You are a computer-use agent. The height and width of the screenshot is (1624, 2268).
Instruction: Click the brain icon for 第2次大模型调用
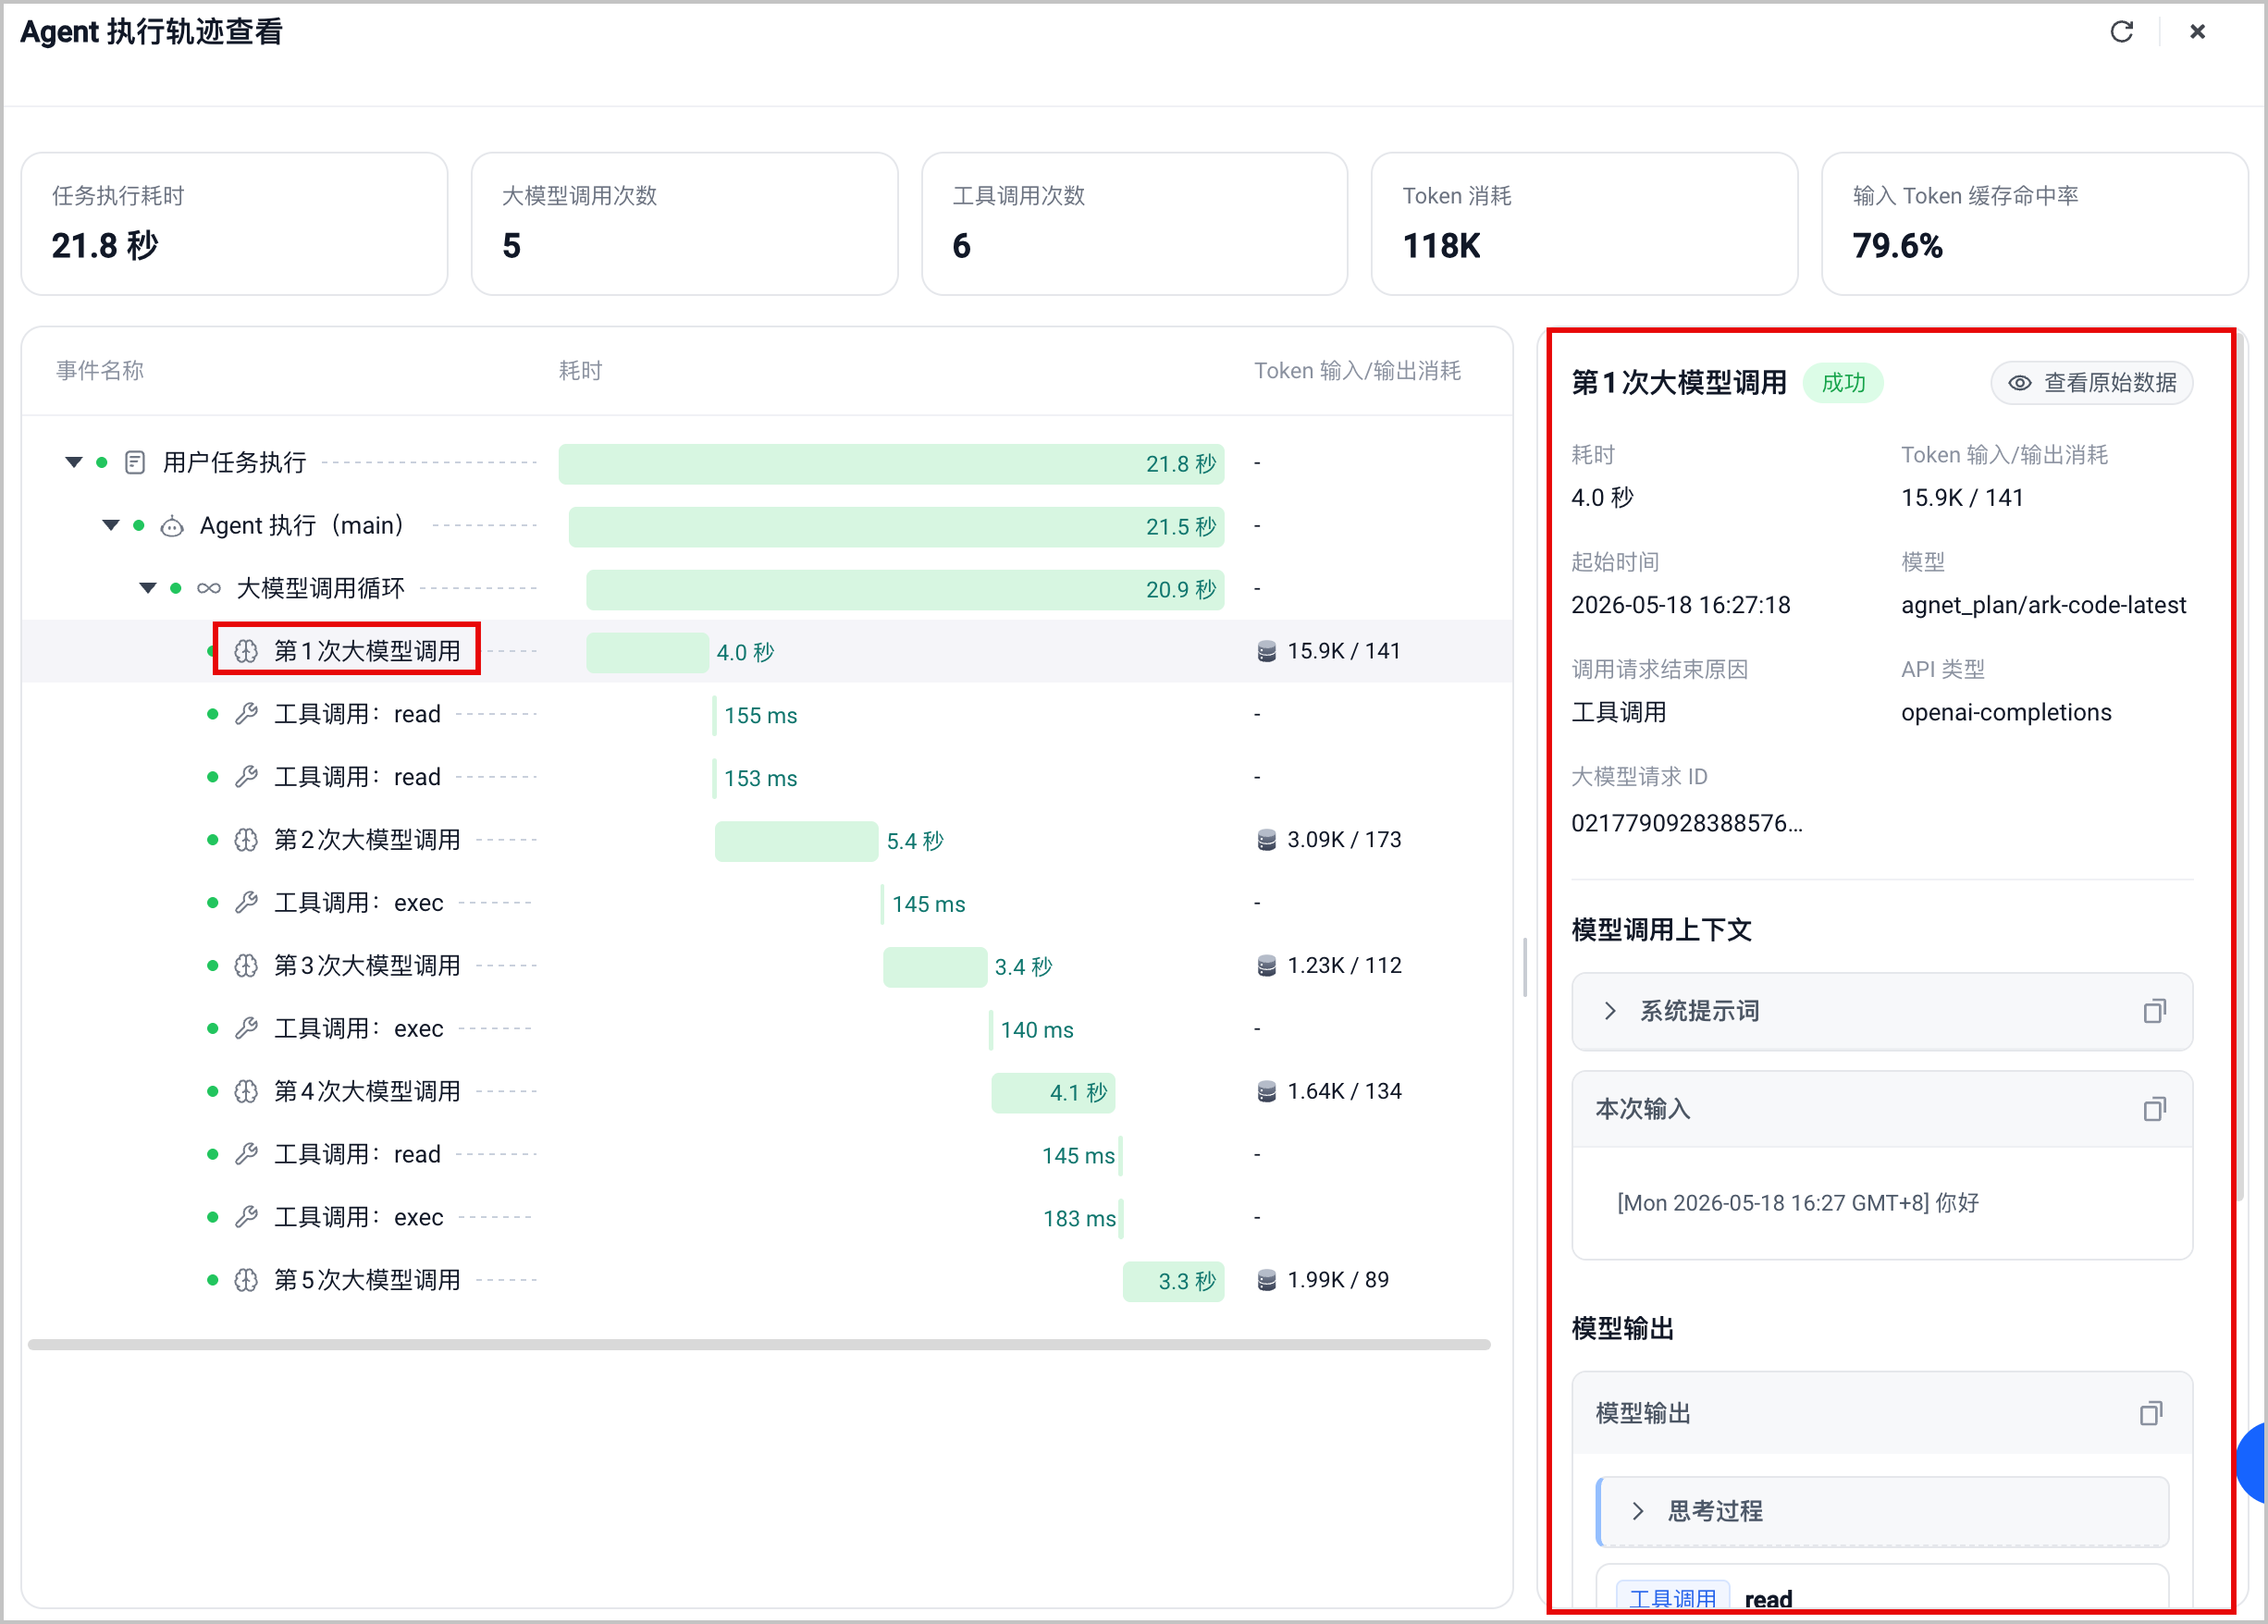[x=246, y=840]
